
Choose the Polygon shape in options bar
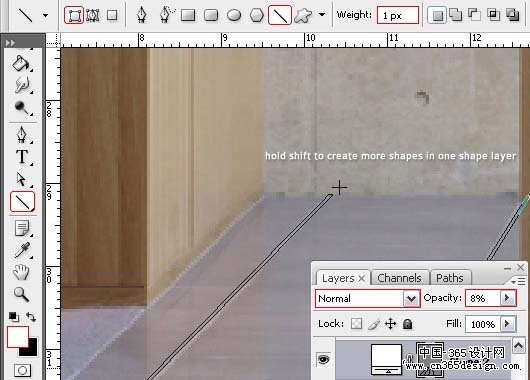tap(257, 15)
